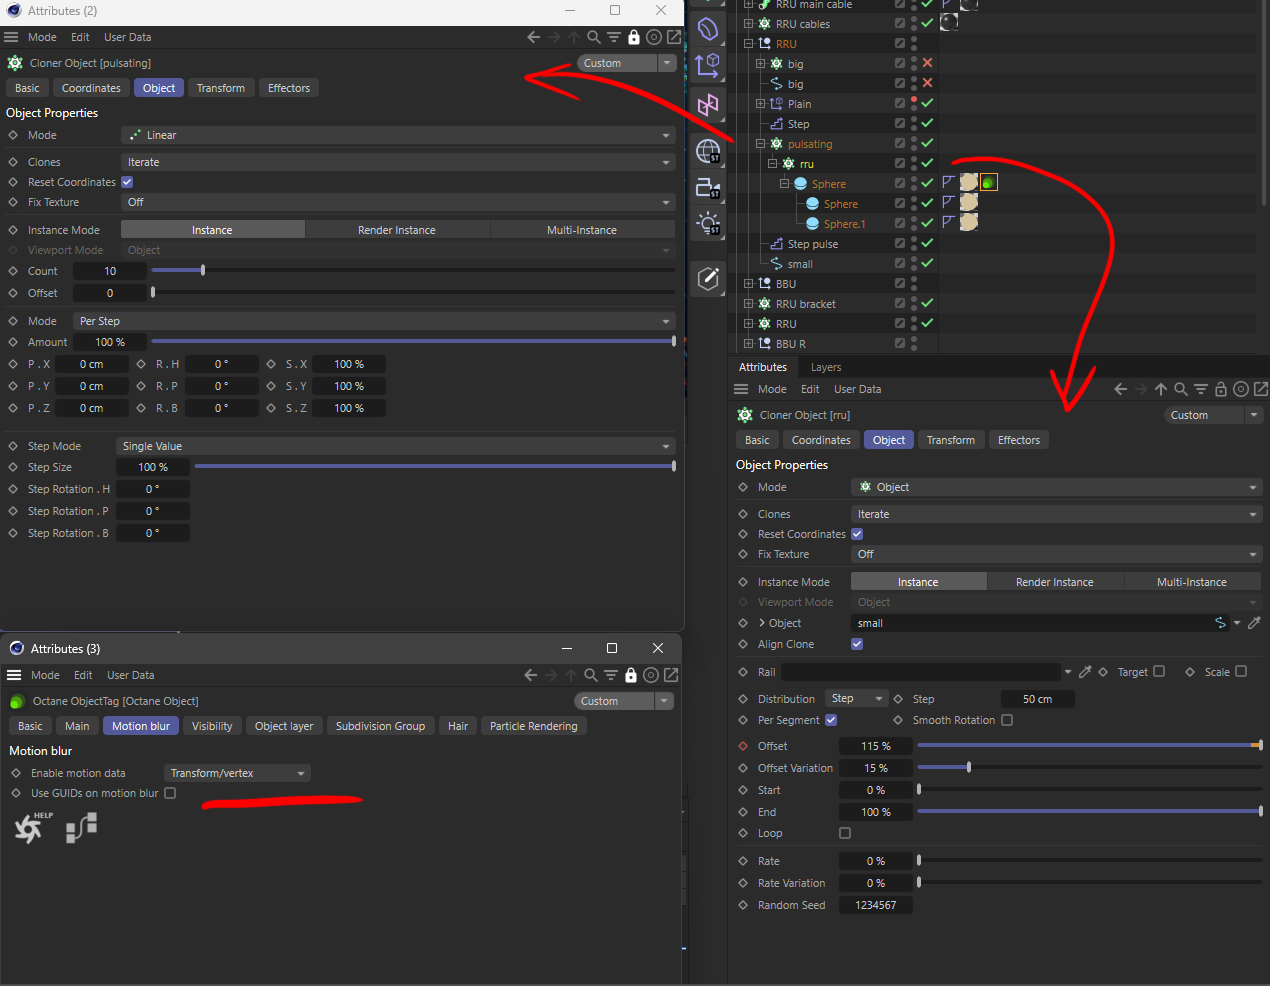Uncheck the Align Clone checkbox

857,644
